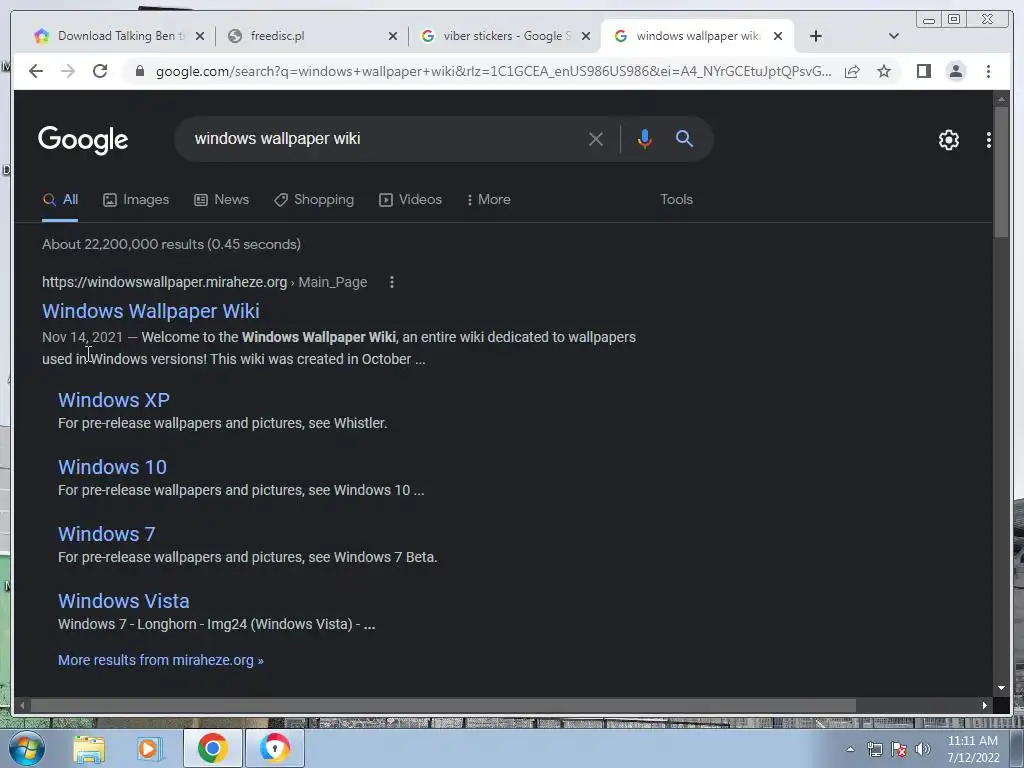
Task: Go back to the previous page
Action: click(x=36, y=71)
